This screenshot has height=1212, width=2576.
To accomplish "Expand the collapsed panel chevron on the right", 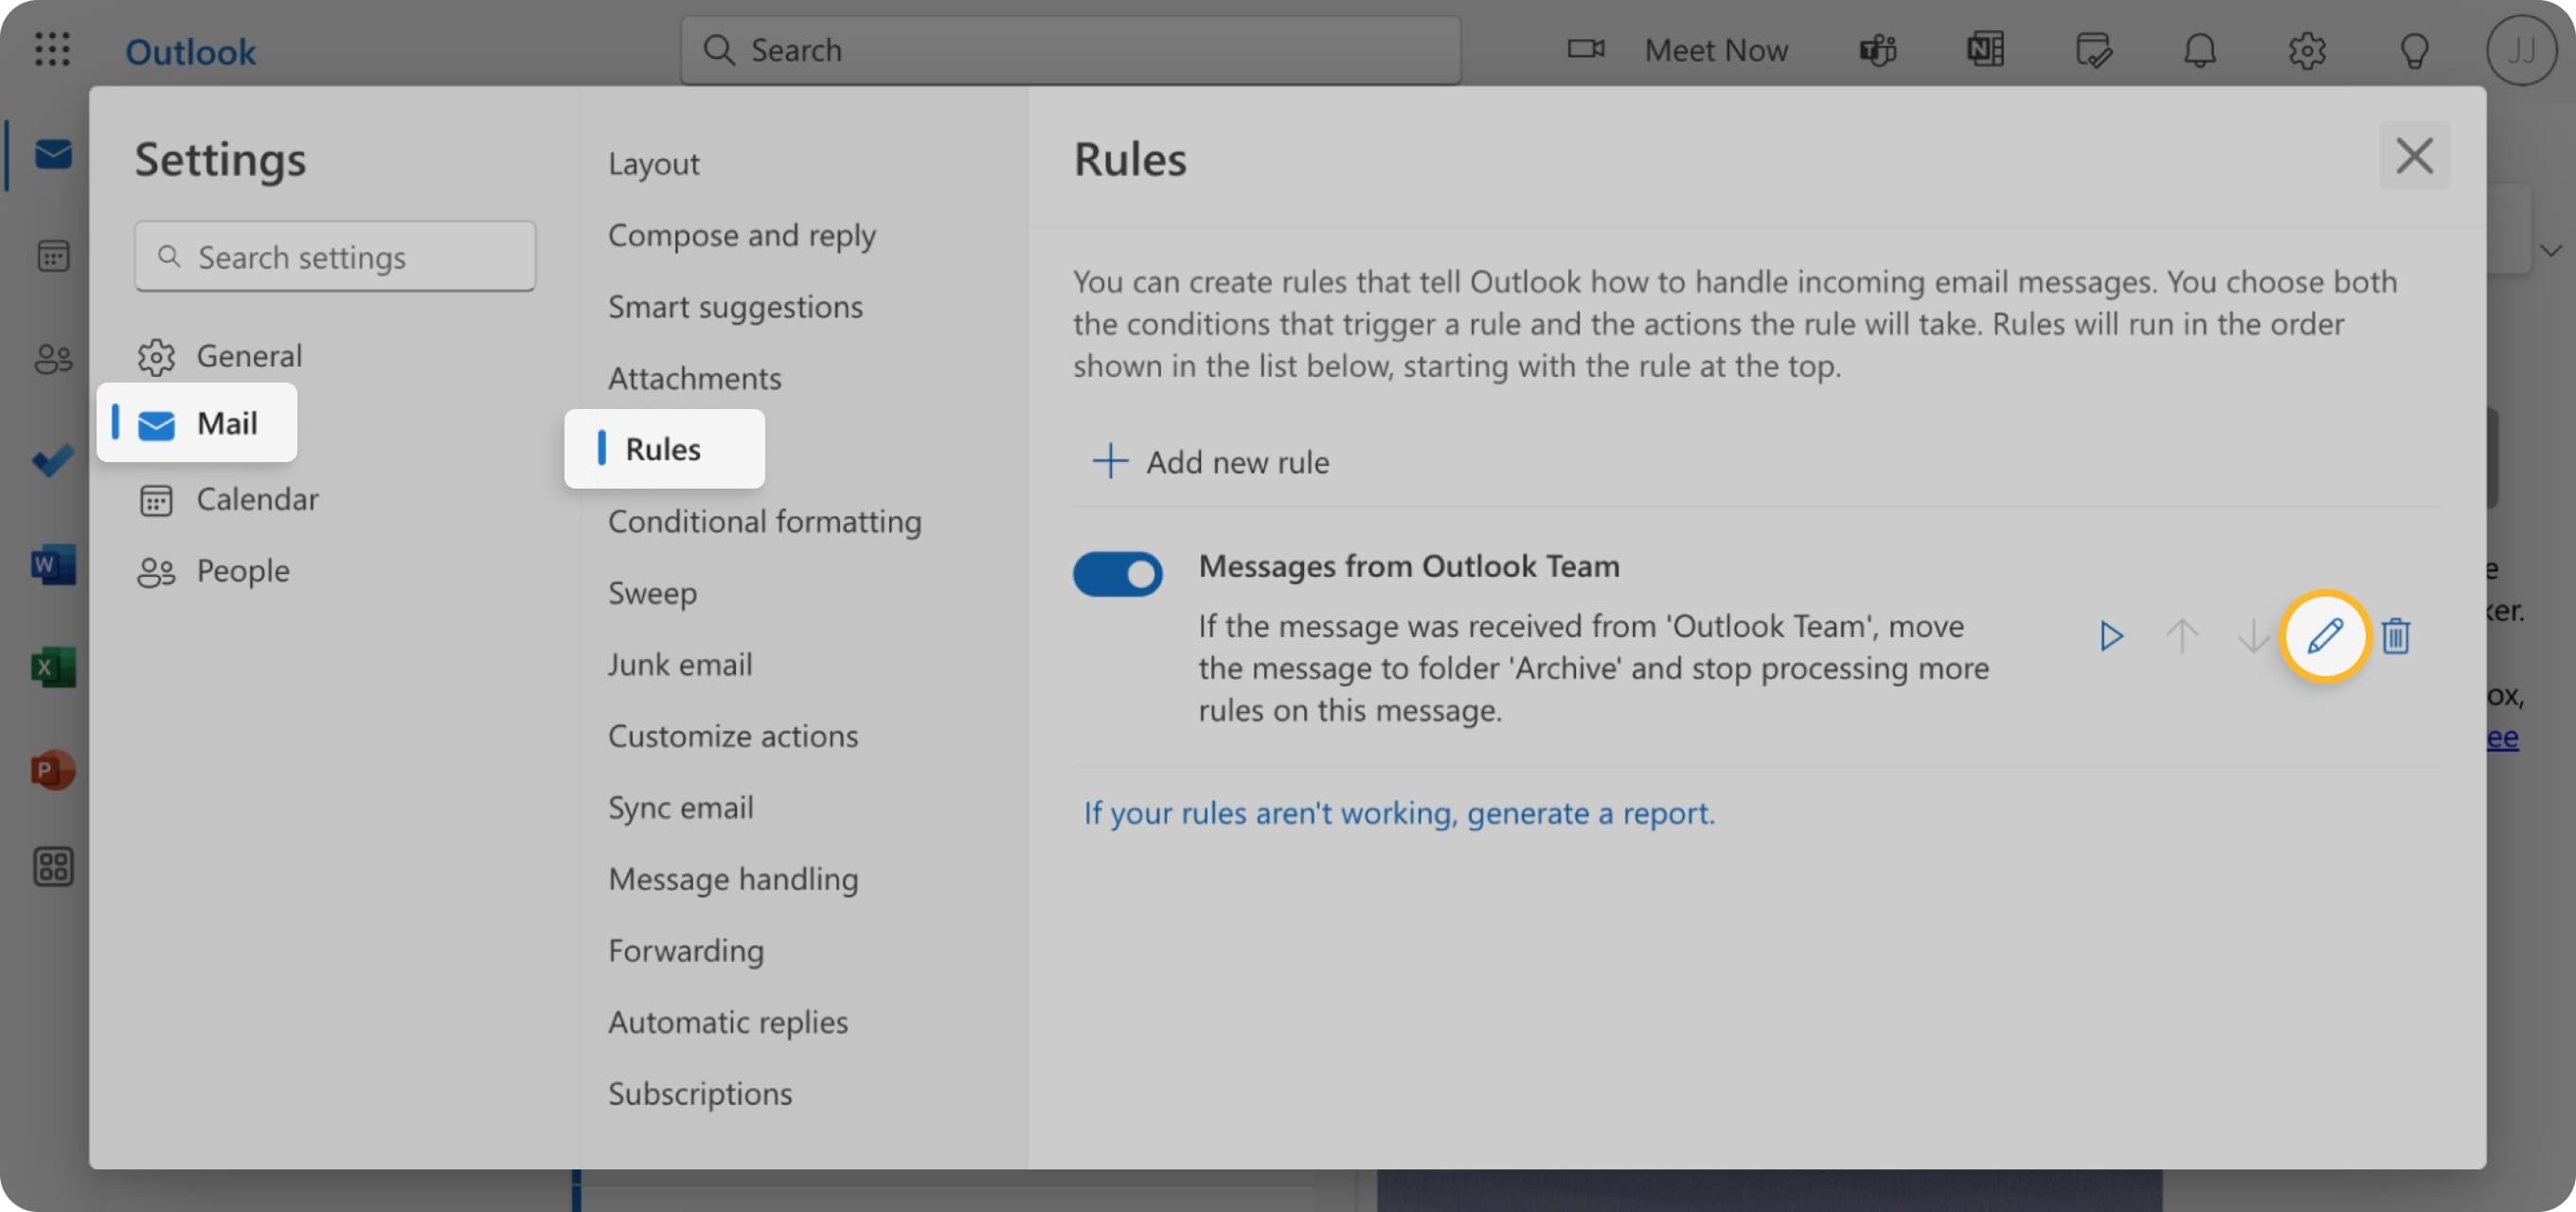I will (x=2552, y=250).
